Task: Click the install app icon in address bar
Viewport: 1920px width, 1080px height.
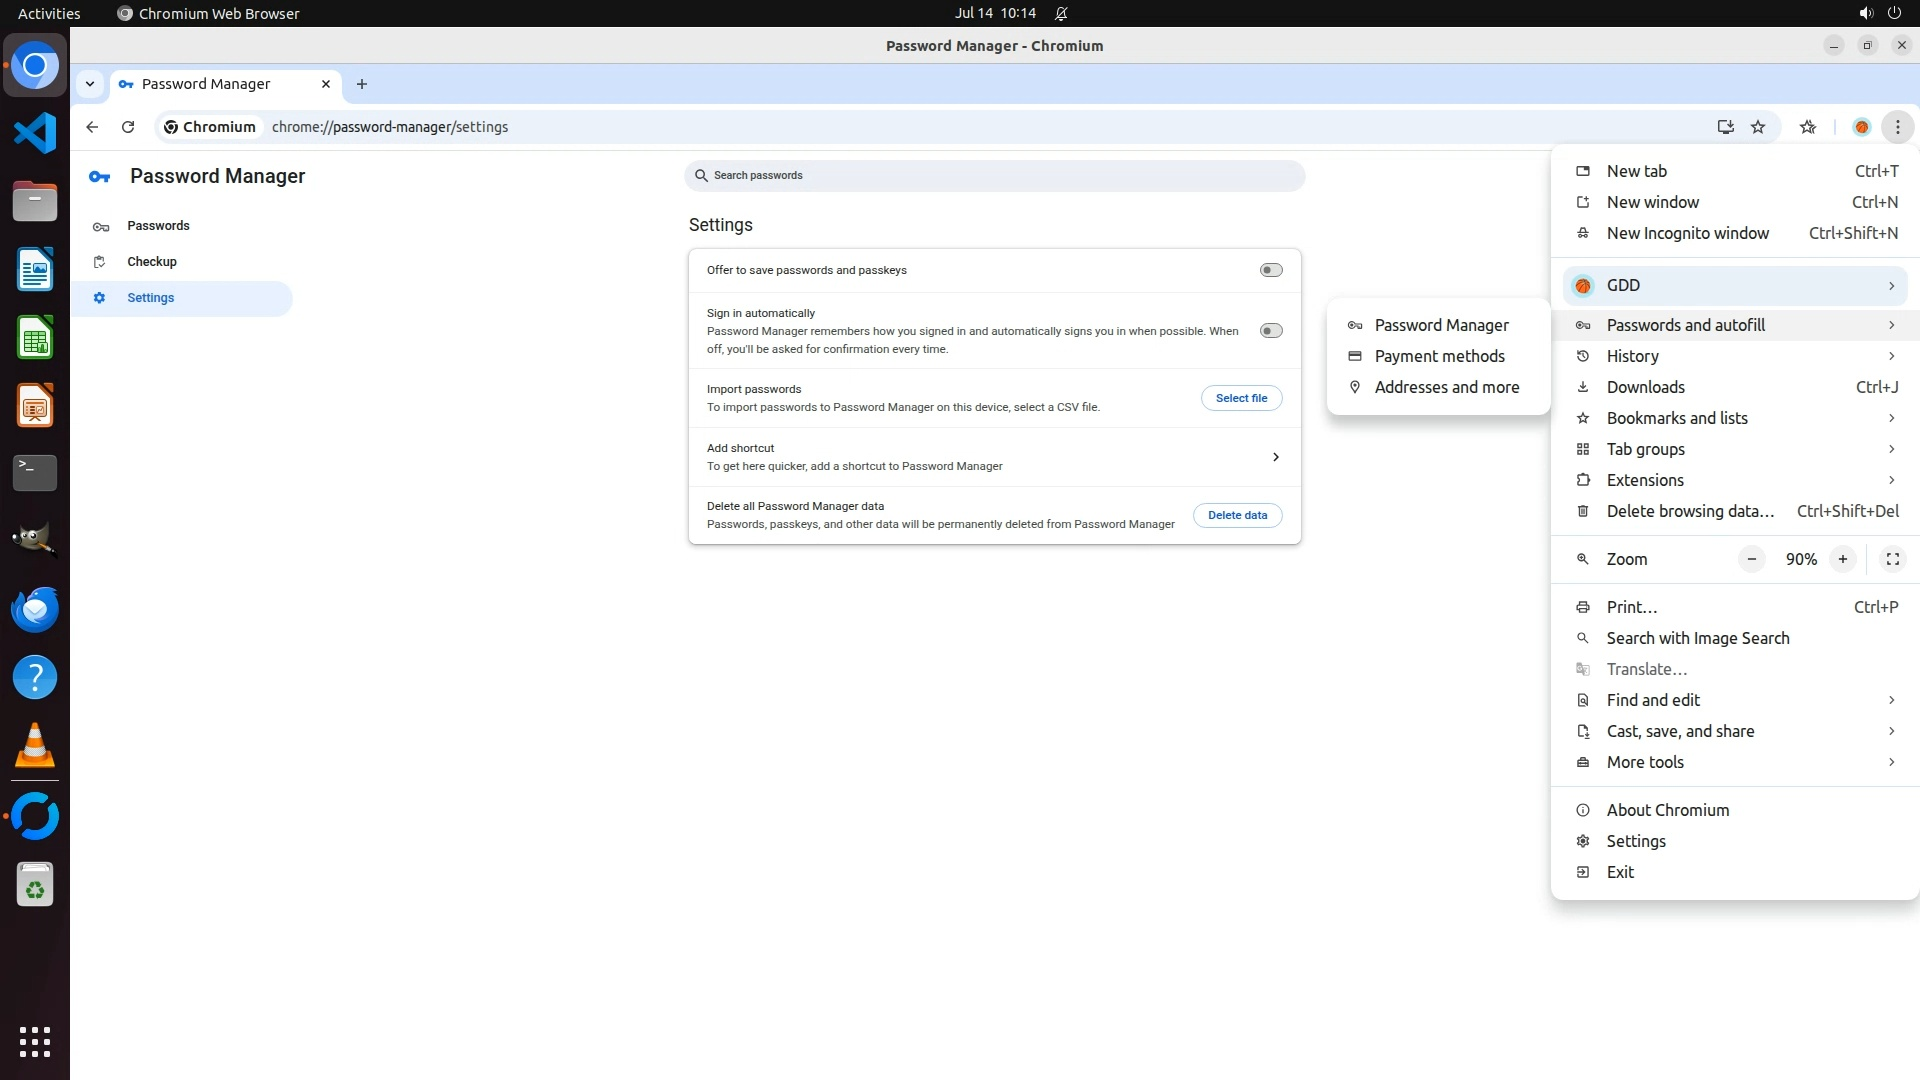Action: pos(1725,127)
